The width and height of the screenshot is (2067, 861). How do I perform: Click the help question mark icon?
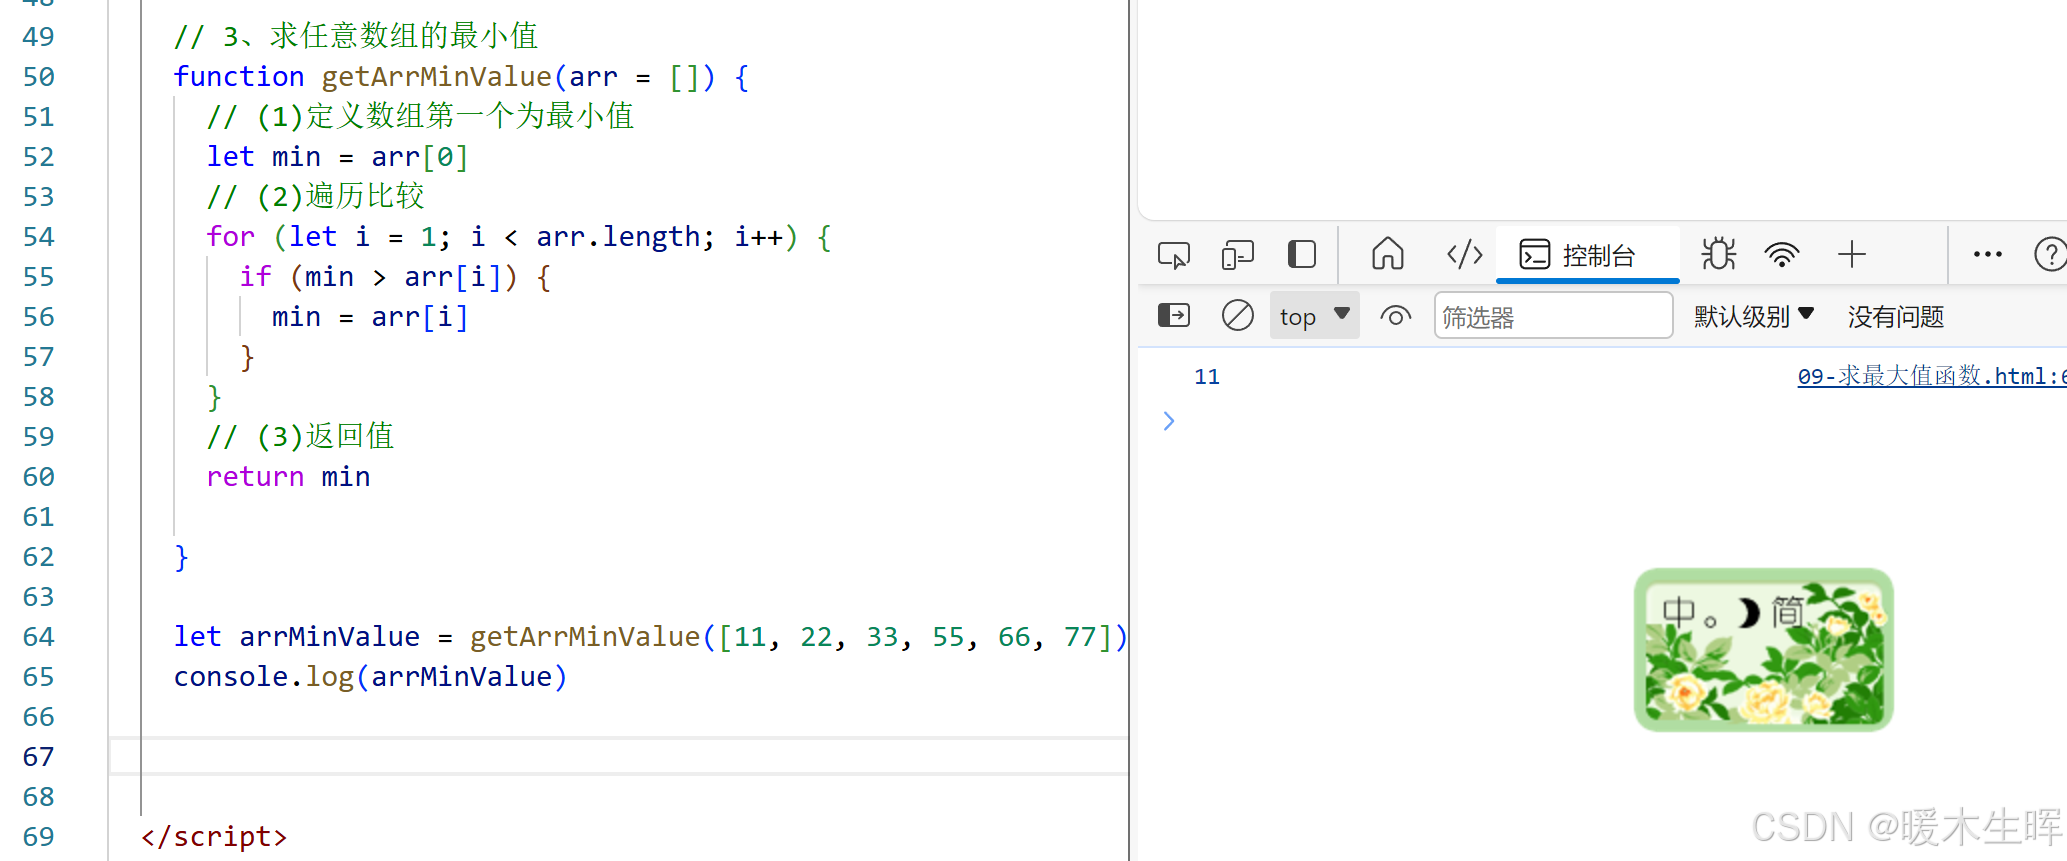(2050, 254)
